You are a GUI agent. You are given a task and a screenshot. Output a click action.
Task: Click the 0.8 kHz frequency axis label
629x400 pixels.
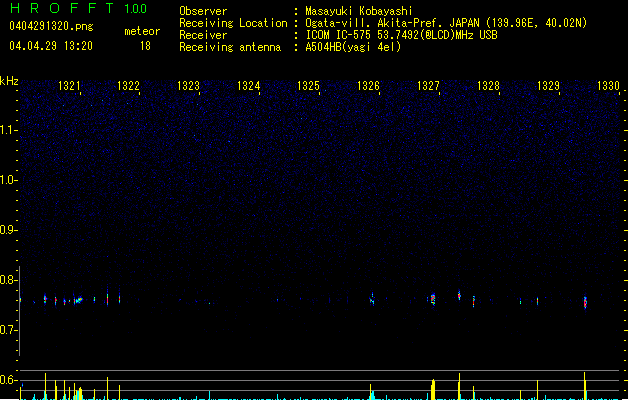(8, 280)
